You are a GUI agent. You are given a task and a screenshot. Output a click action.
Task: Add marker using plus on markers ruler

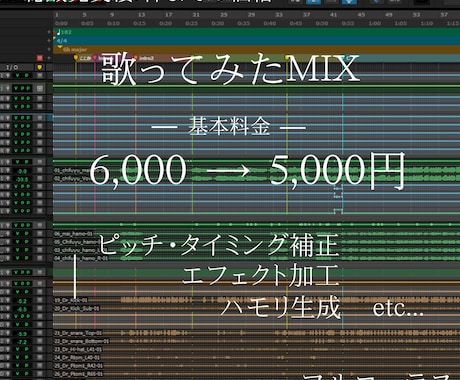click(x=49, y=58)
